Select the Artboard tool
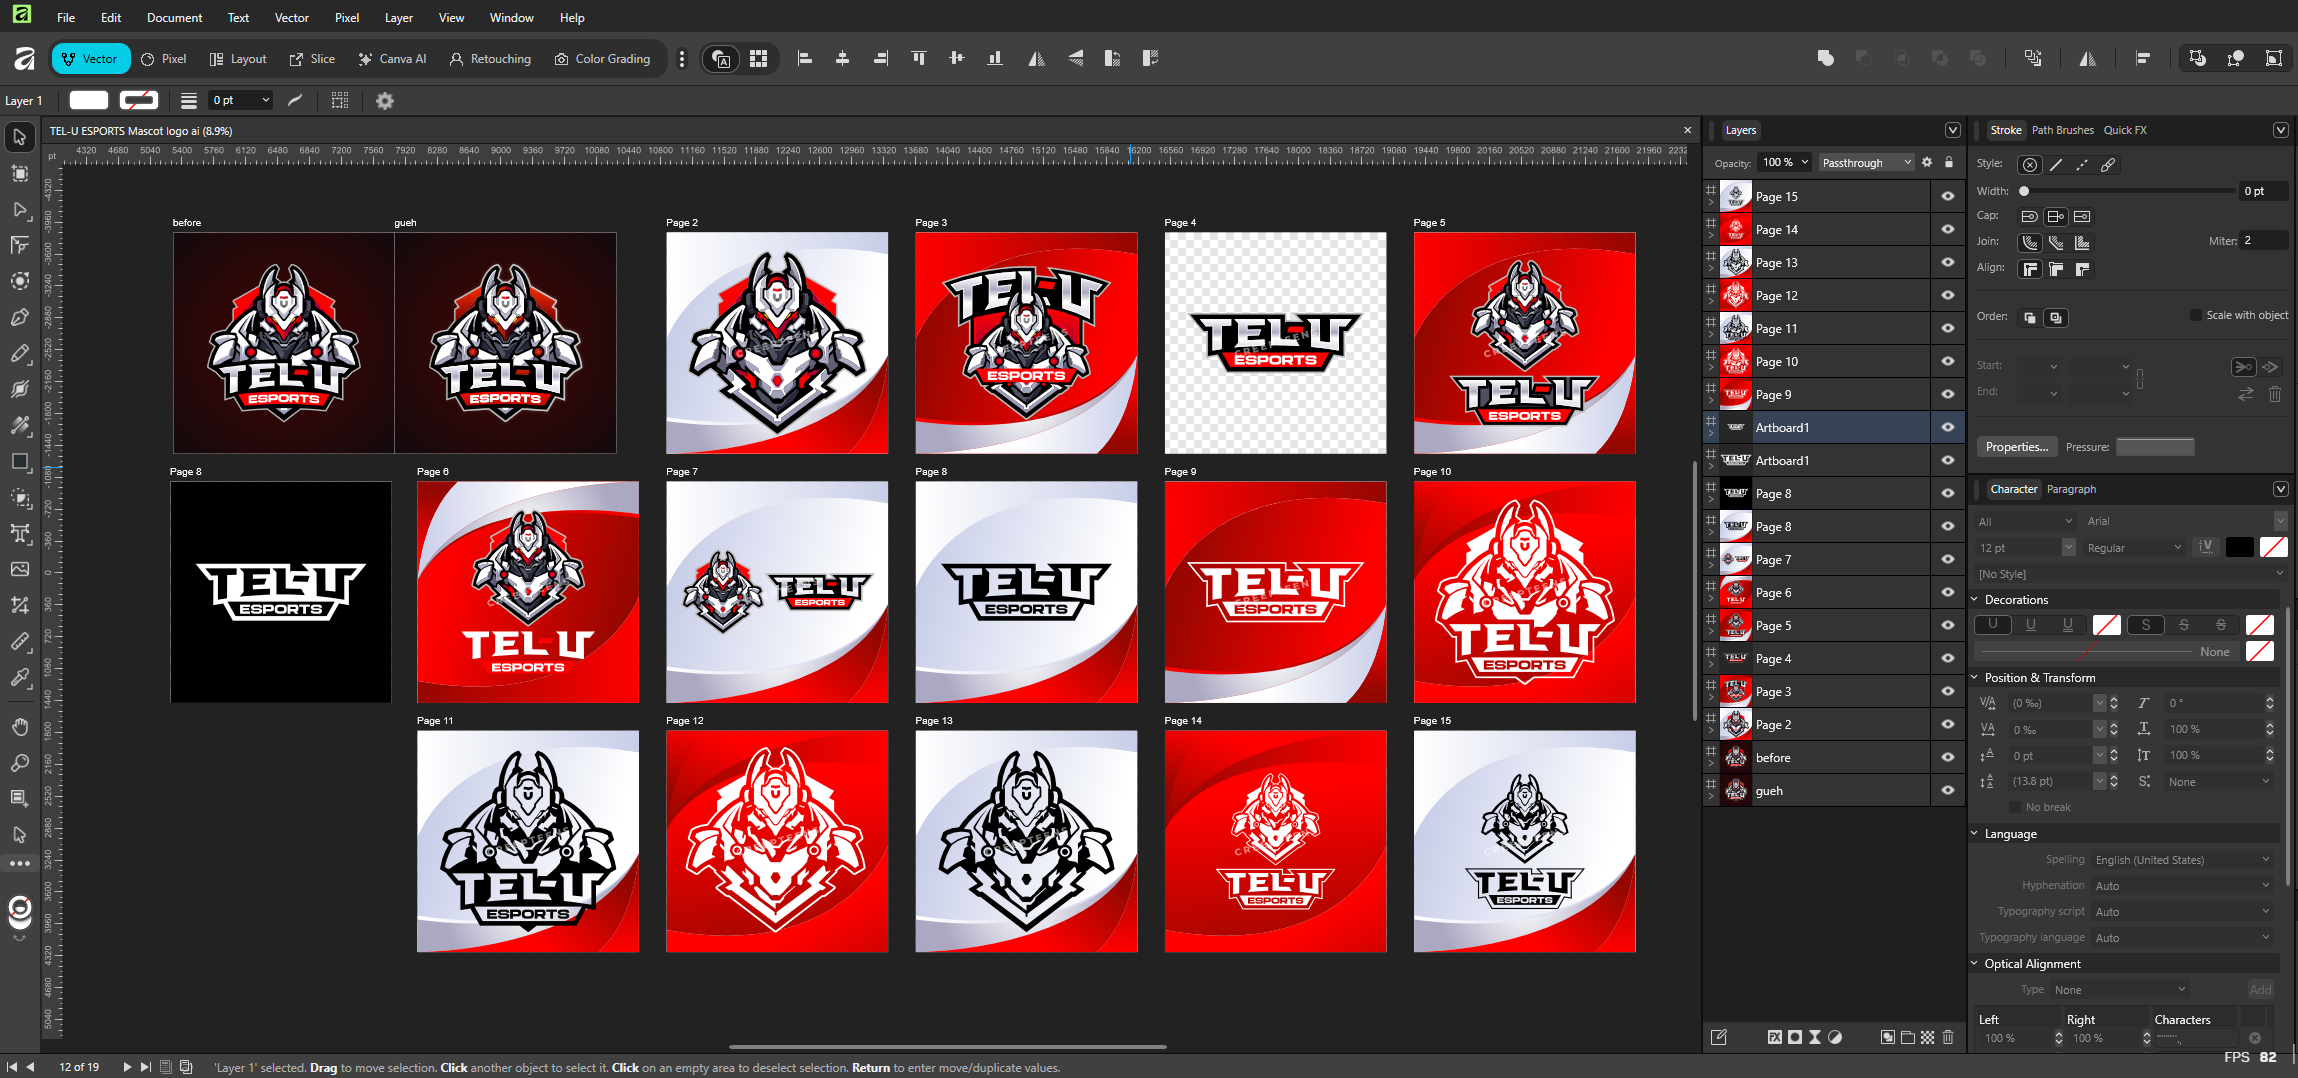Screen dimensions: 2298x1078 (20, 173)
